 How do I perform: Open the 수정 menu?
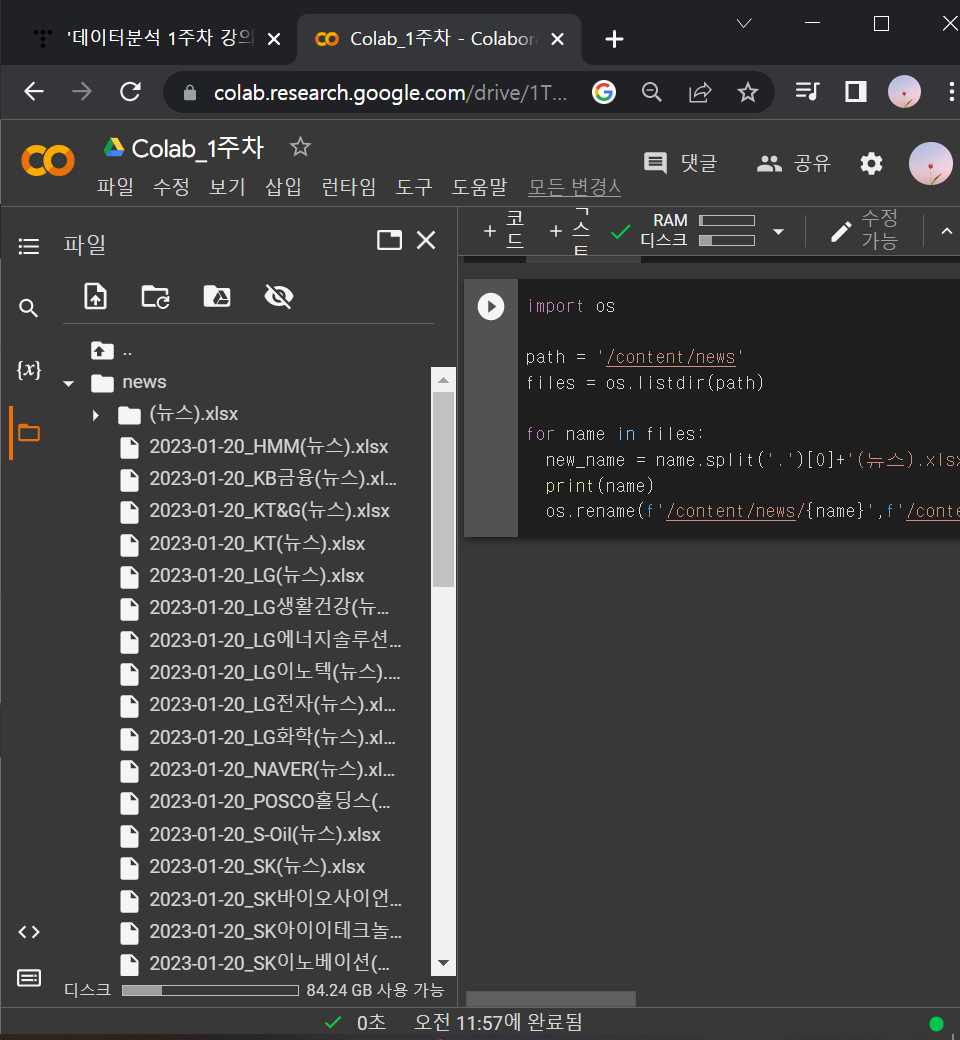171,187
